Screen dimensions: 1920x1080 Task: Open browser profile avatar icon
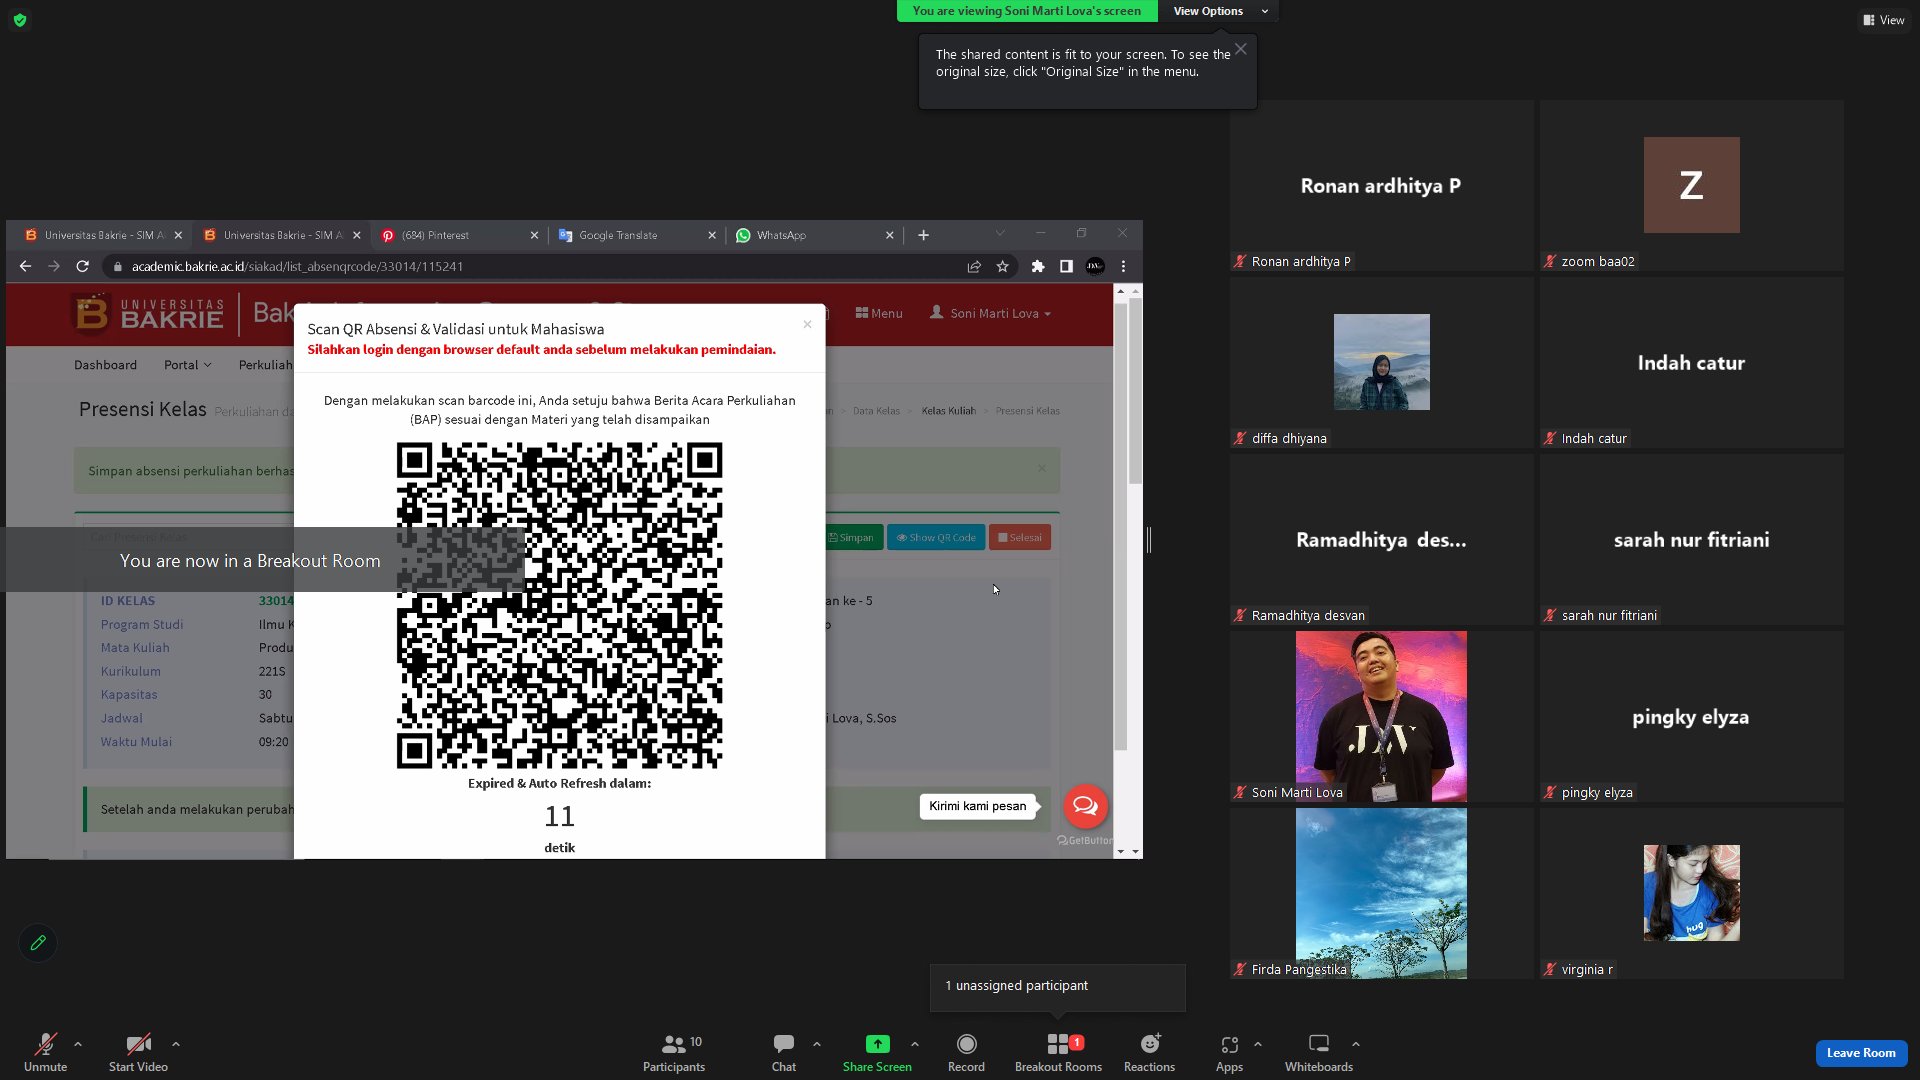point(1095,266)
